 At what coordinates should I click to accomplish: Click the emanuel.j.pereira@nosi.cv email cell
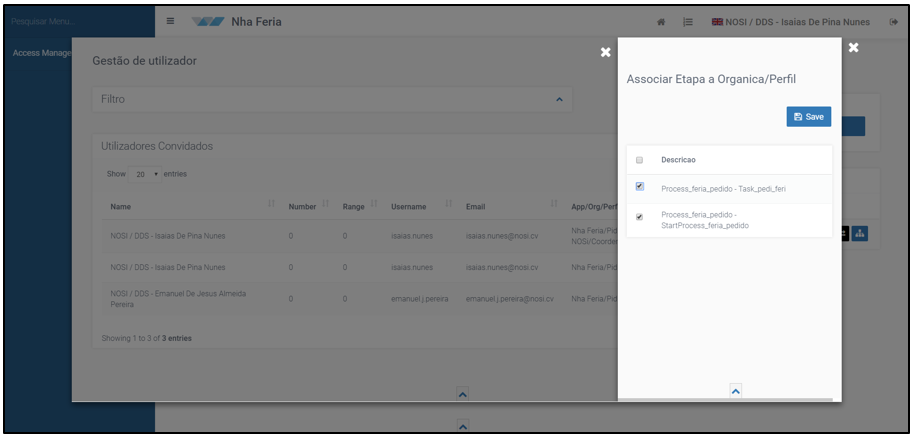point(509,299)
